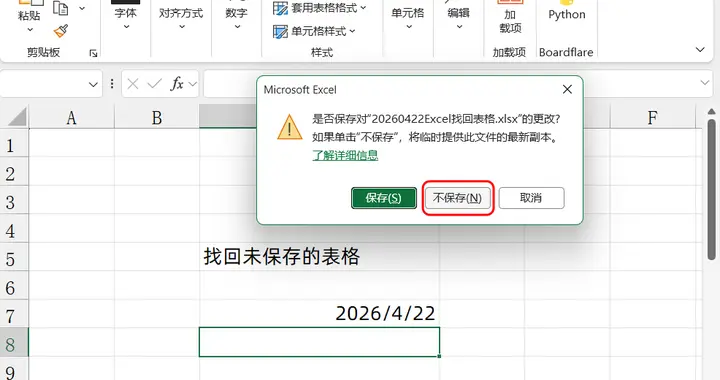Select column F header
The height and width of the screenshot is (380, 720).
click(652, 117)
